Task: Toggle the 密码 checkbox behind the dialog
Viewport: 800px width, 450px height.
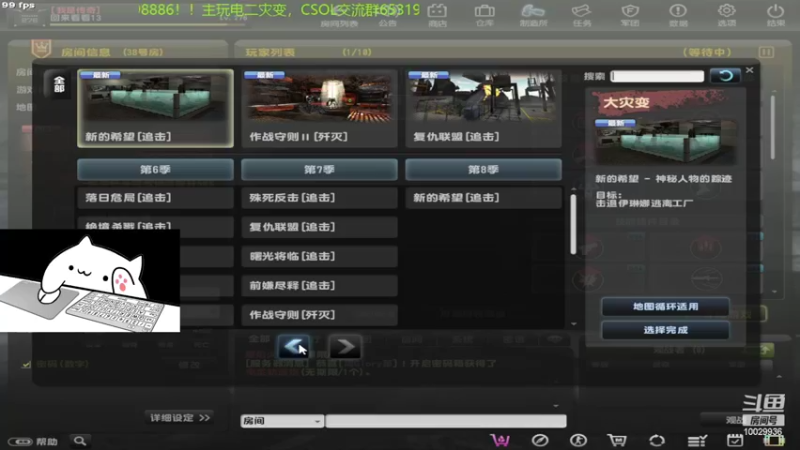Action: 26,364
